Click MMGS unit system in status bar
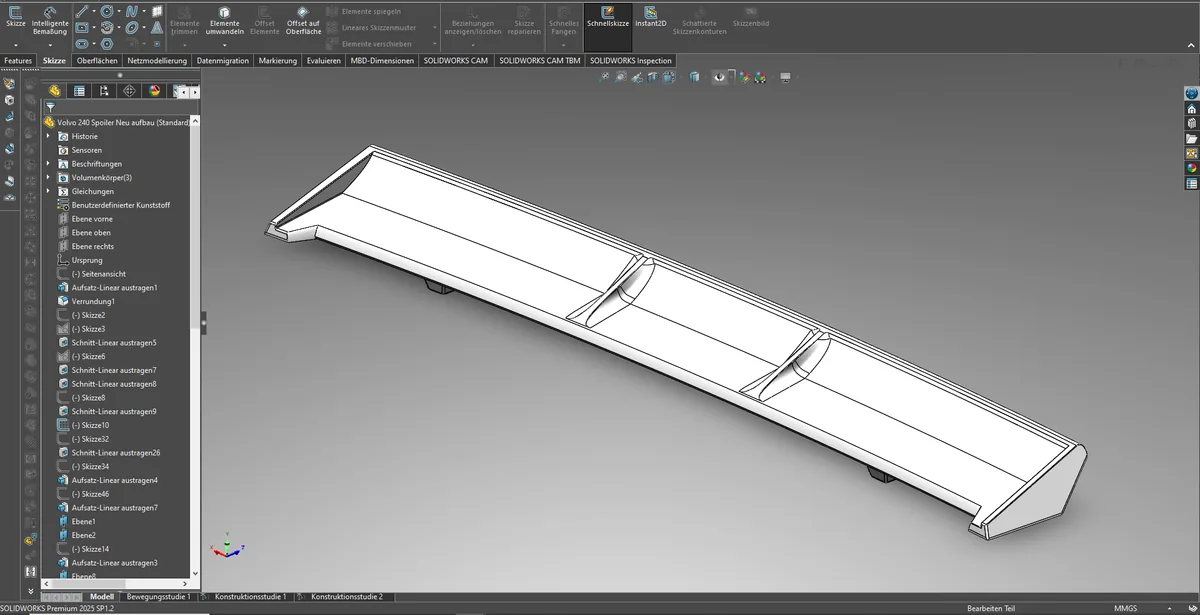Image resolution: width=1200 pixels, height=615 pixels. [x=1126, y=608]
